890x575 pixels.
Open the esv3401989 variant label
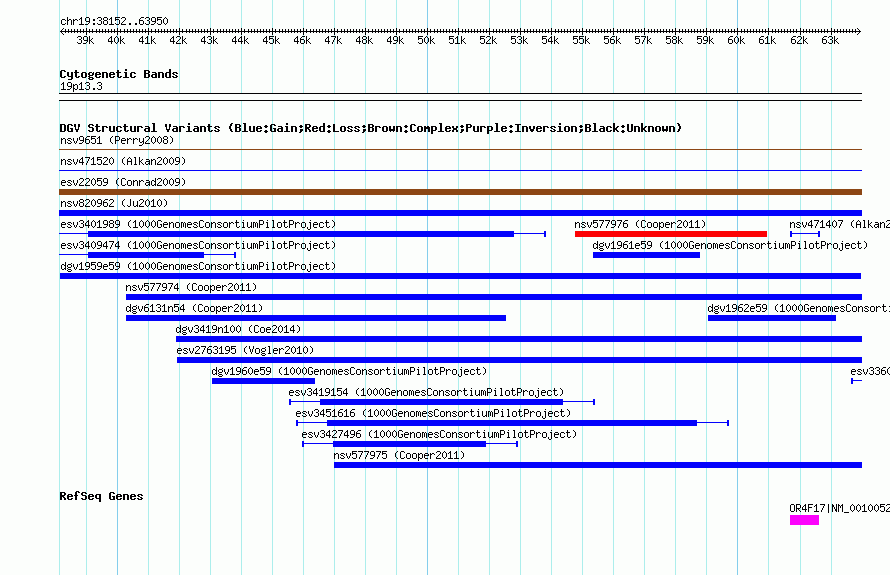198,224
